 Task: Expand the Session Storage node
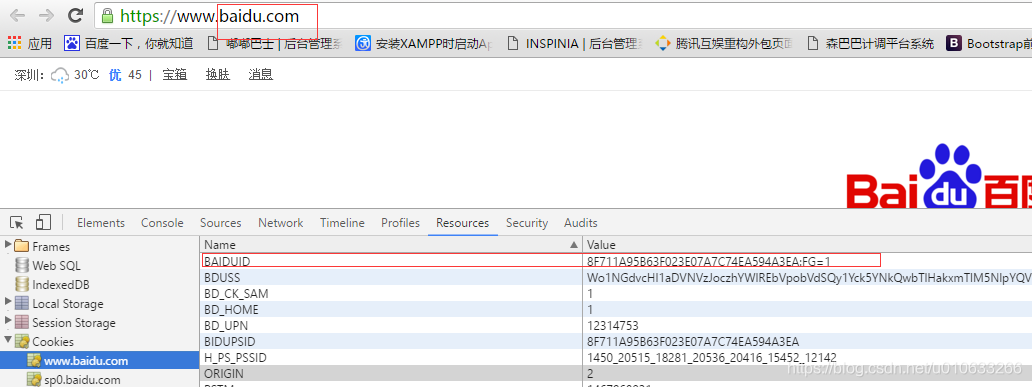tap(9, 321)
